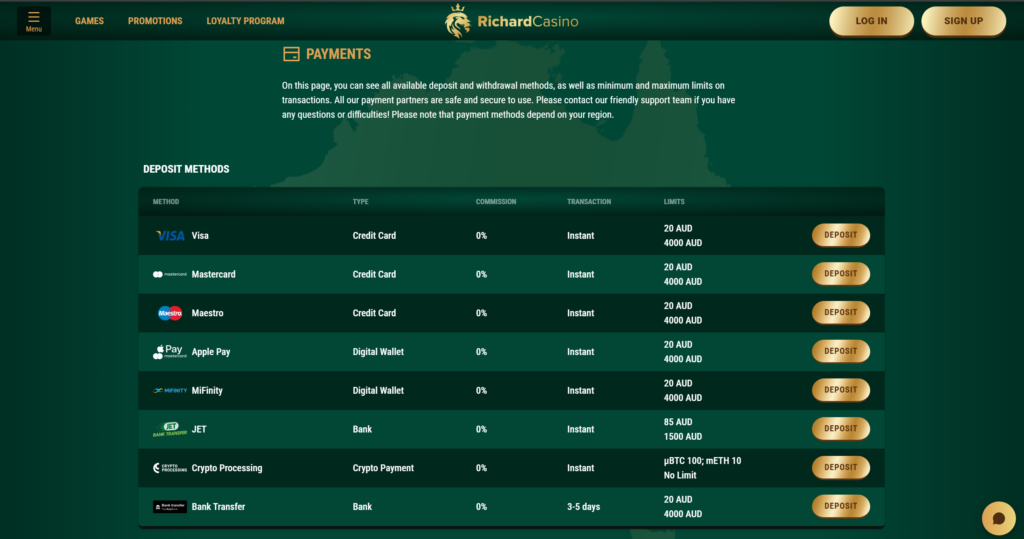Click Digital Wallet type in Apple Pay row

(378, 351)
